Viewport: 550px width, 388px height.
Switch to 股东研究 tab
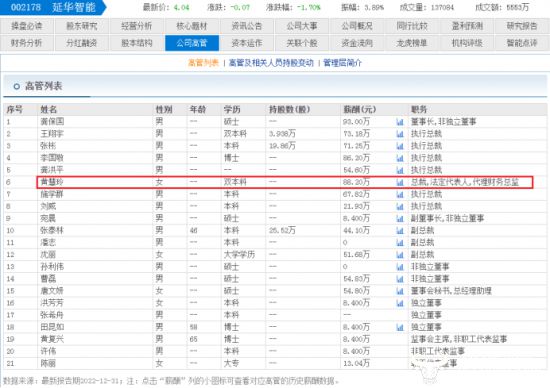point(82,26)
